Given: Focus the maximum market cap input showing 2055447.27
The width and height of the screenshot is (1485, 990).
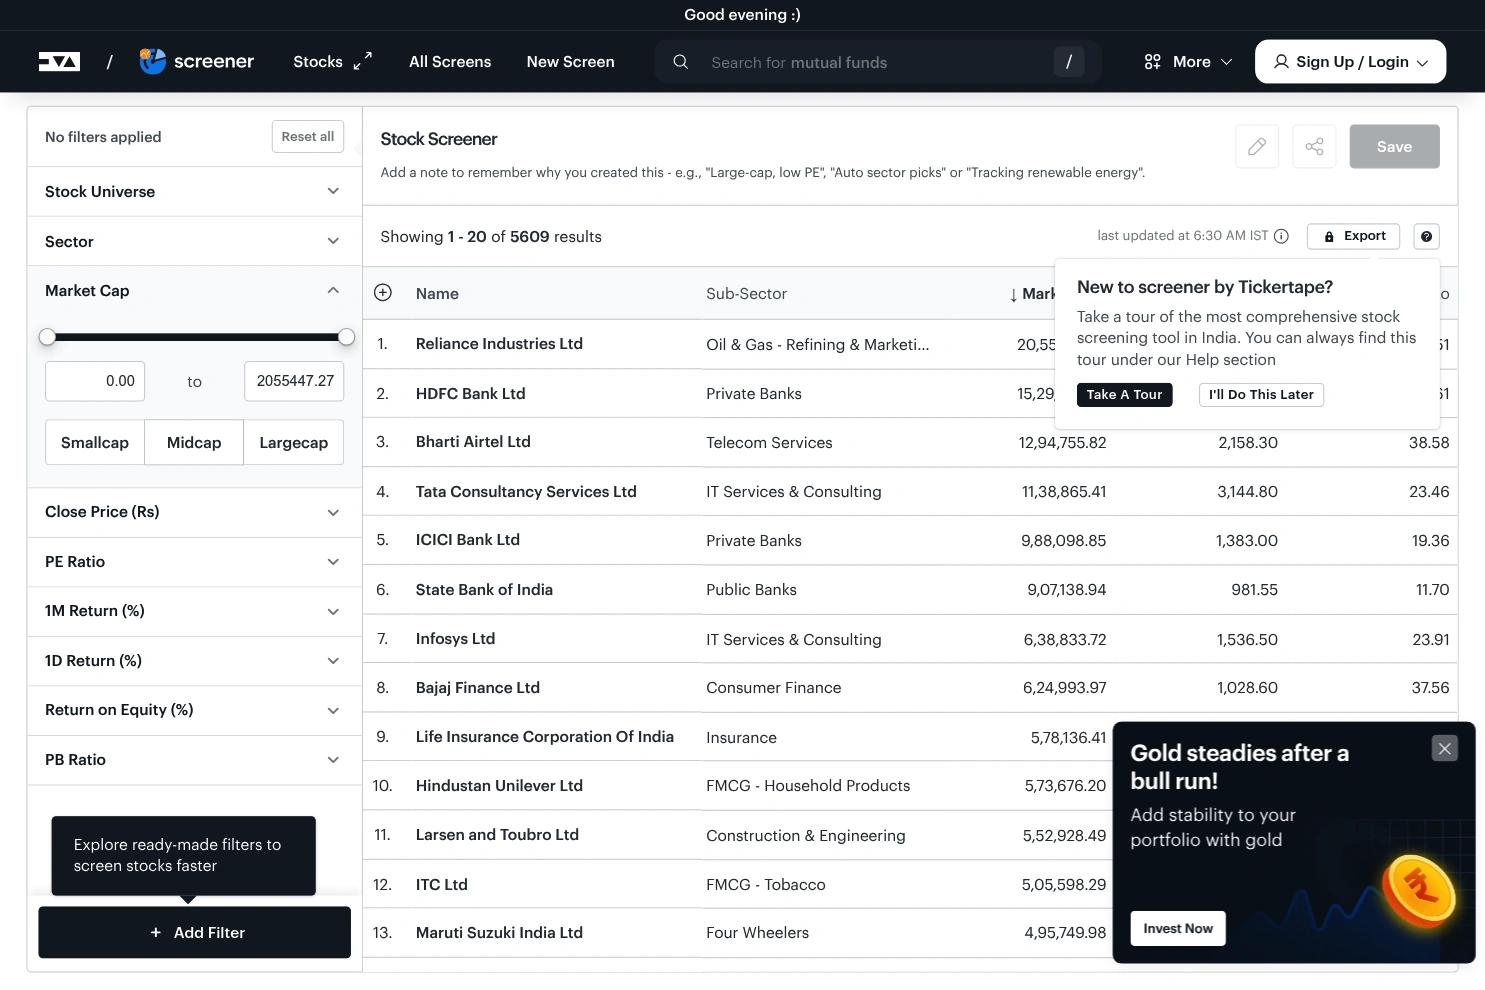Looking at the screenshot, I should tap(294, 381).
